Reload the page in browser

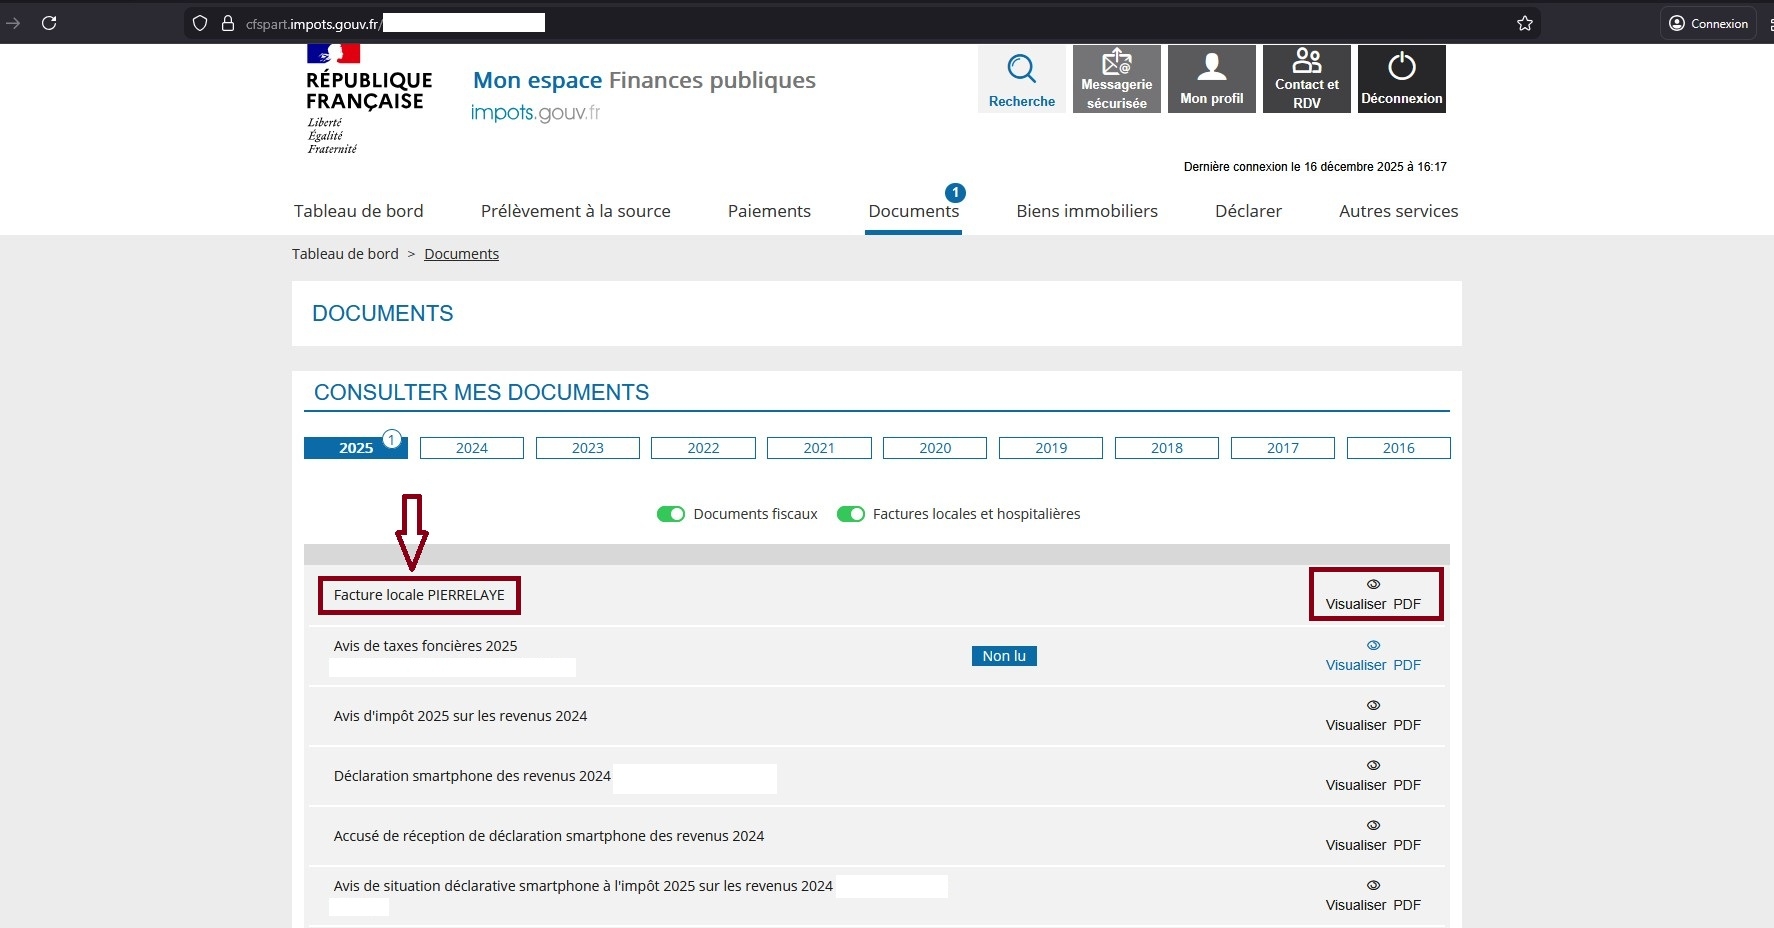click(x=49, y=23)
